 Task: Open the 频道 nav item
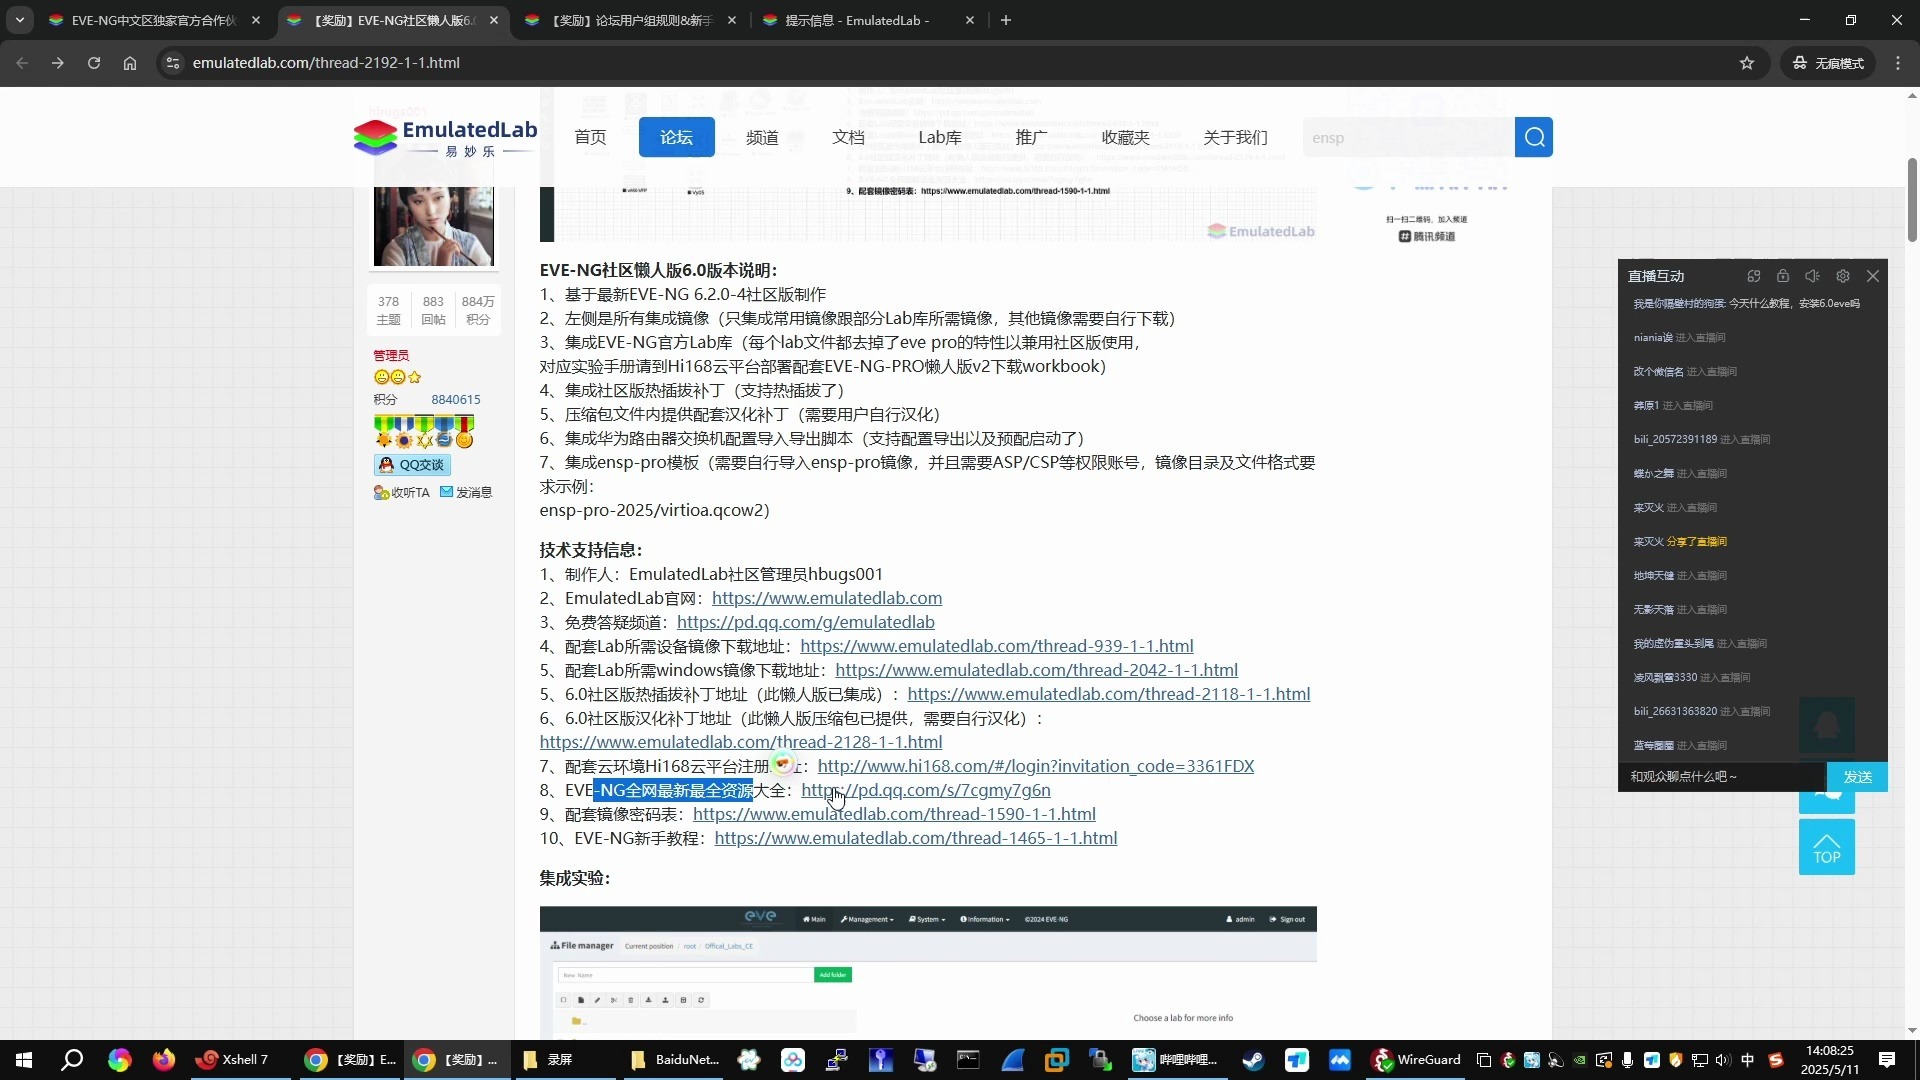pyautogui.click(x=762, y=137)
